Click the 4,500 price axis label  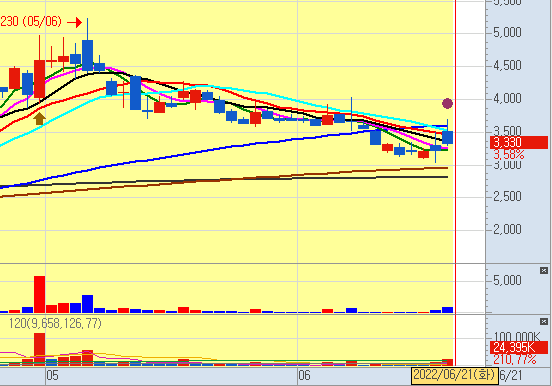pyautogui.click(x=507, y=66)
